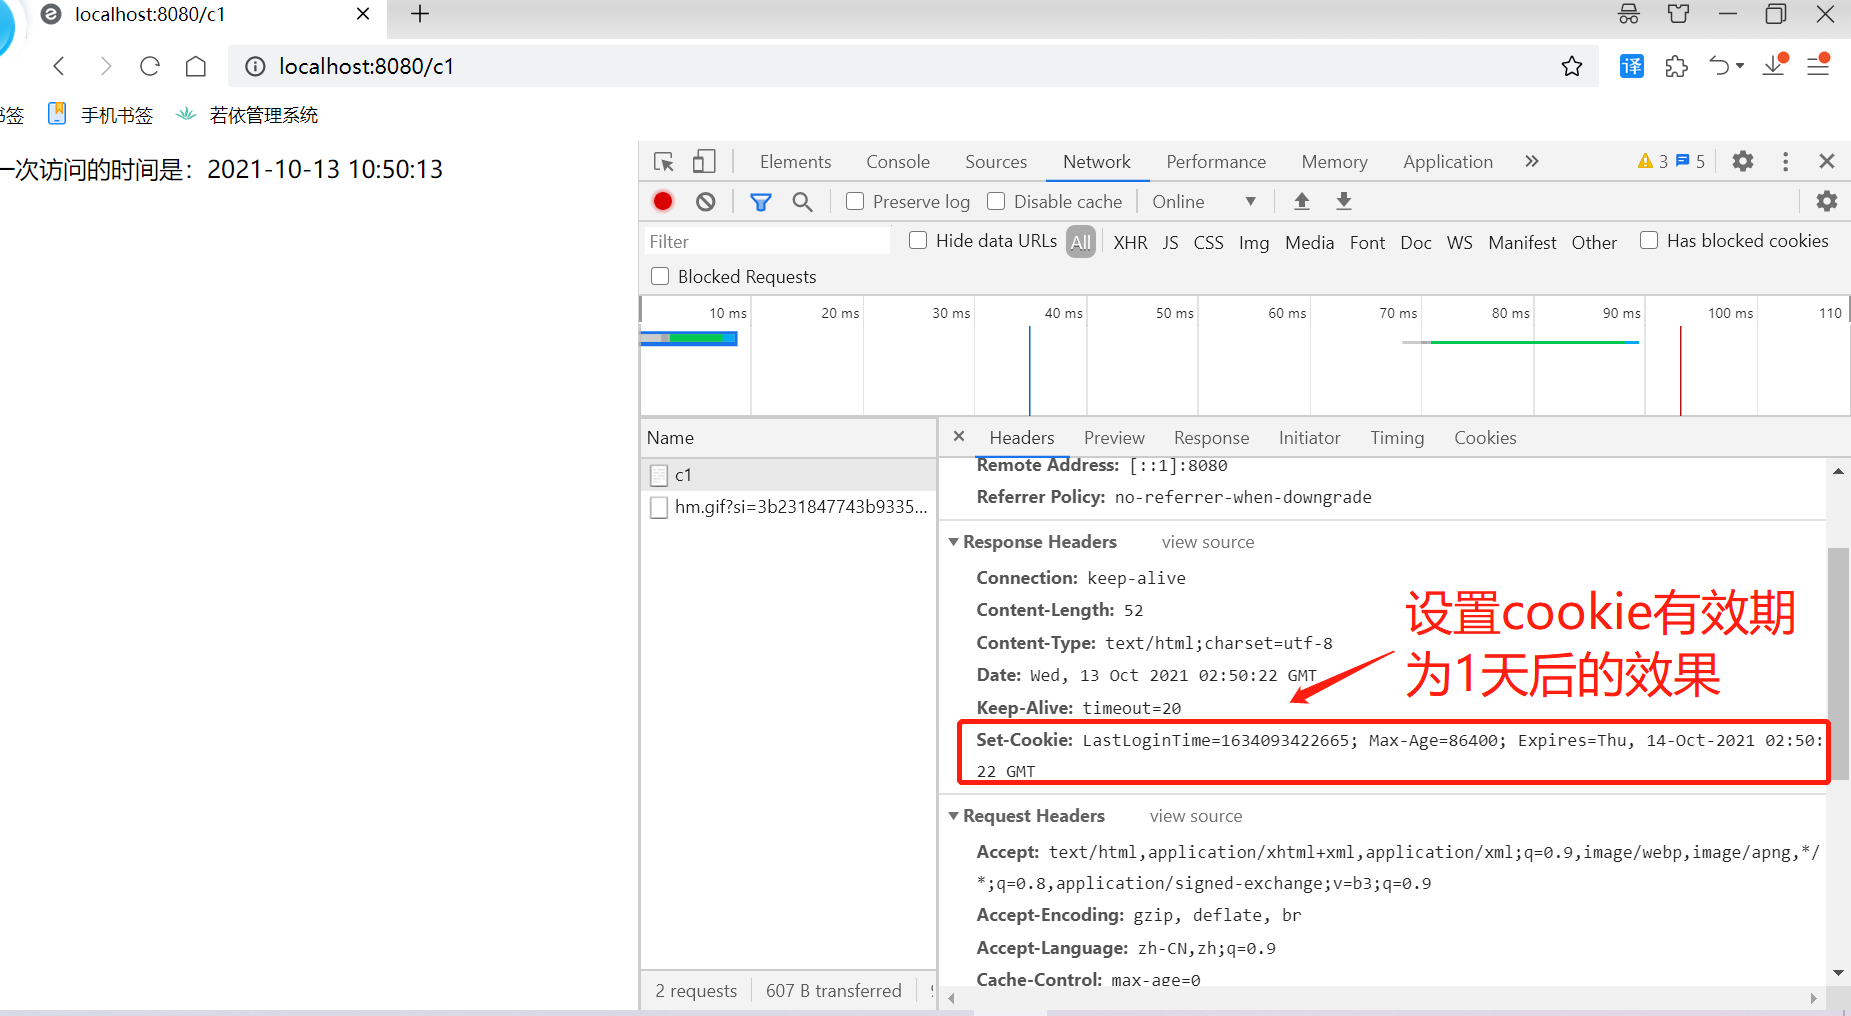Open the browser home page
Image resolution: width=1851 pixels, height=1016 pixels.
pos(196,66)
